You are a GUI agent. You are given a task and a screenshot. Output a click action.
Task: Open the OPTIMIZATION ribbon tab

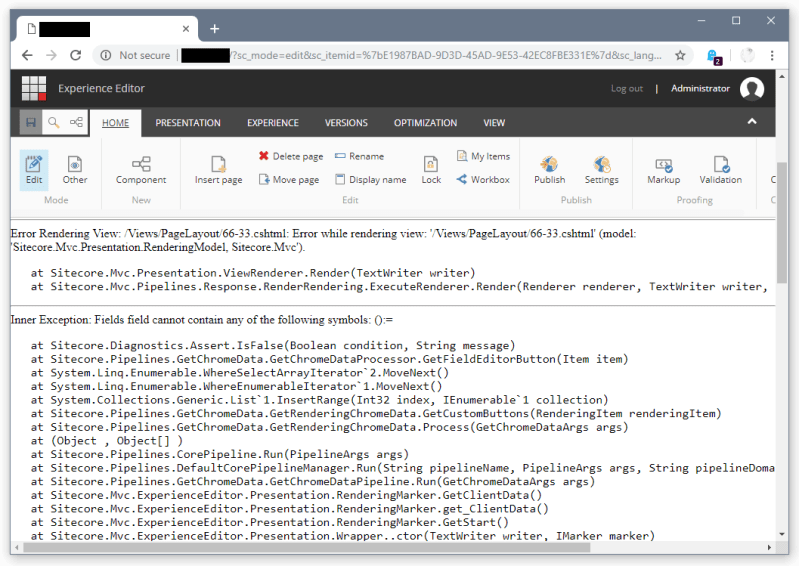click(x=425, y=123)
